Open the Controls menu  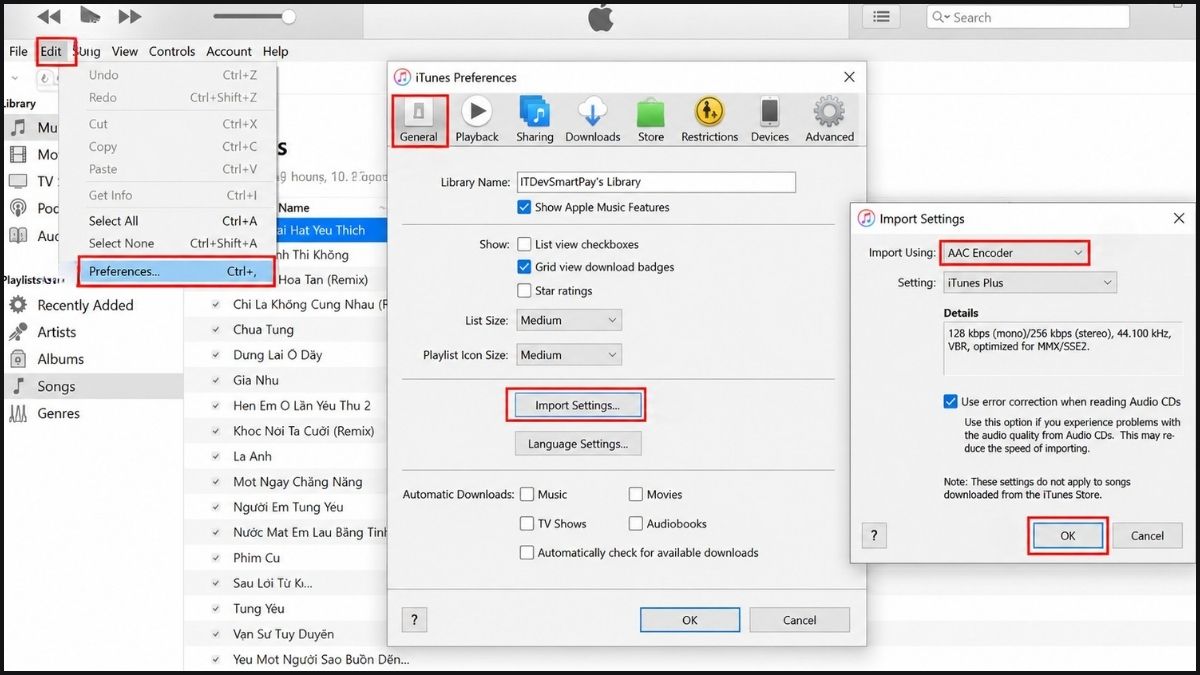pyautogui.click(x=172, y=51)
